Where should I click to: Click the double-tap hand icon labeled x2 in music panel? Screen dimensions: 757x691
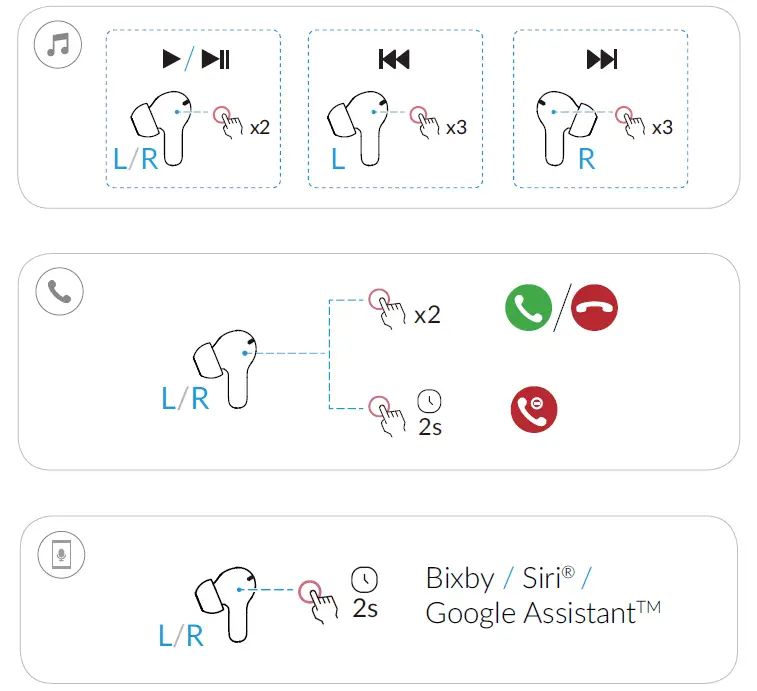pyautogui.click(x=229, y=120)
